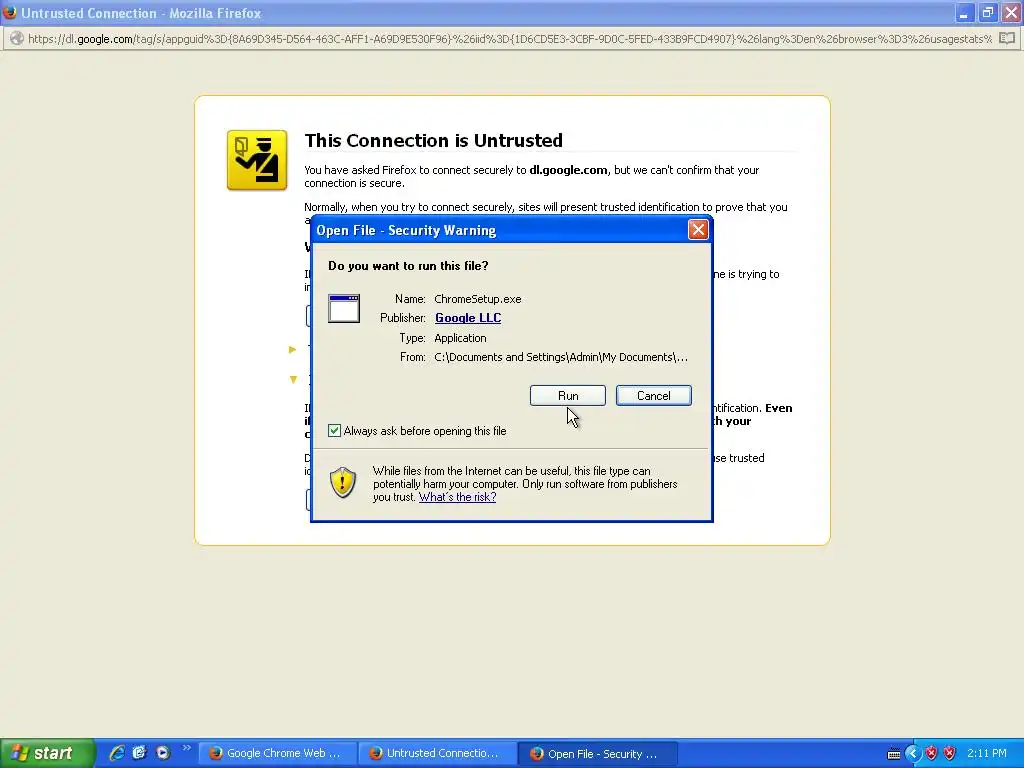The image size is (1024, 768).
Task: Collapse the expanded downward yellow triangle section
Action: (293, 379)
